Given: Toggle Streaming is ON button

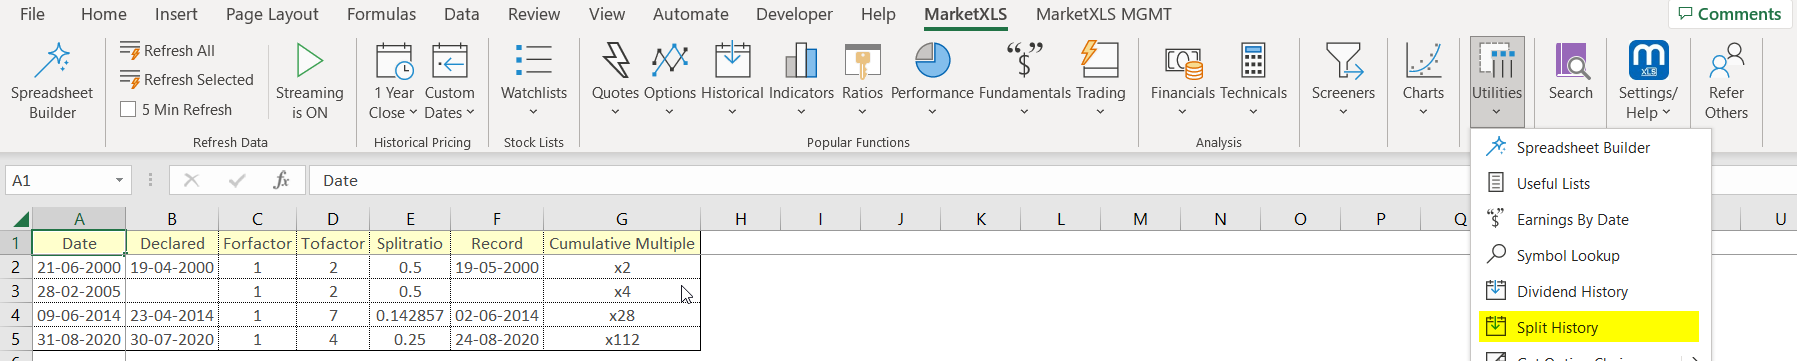Looking at the screenshot, I should [309, 80].
